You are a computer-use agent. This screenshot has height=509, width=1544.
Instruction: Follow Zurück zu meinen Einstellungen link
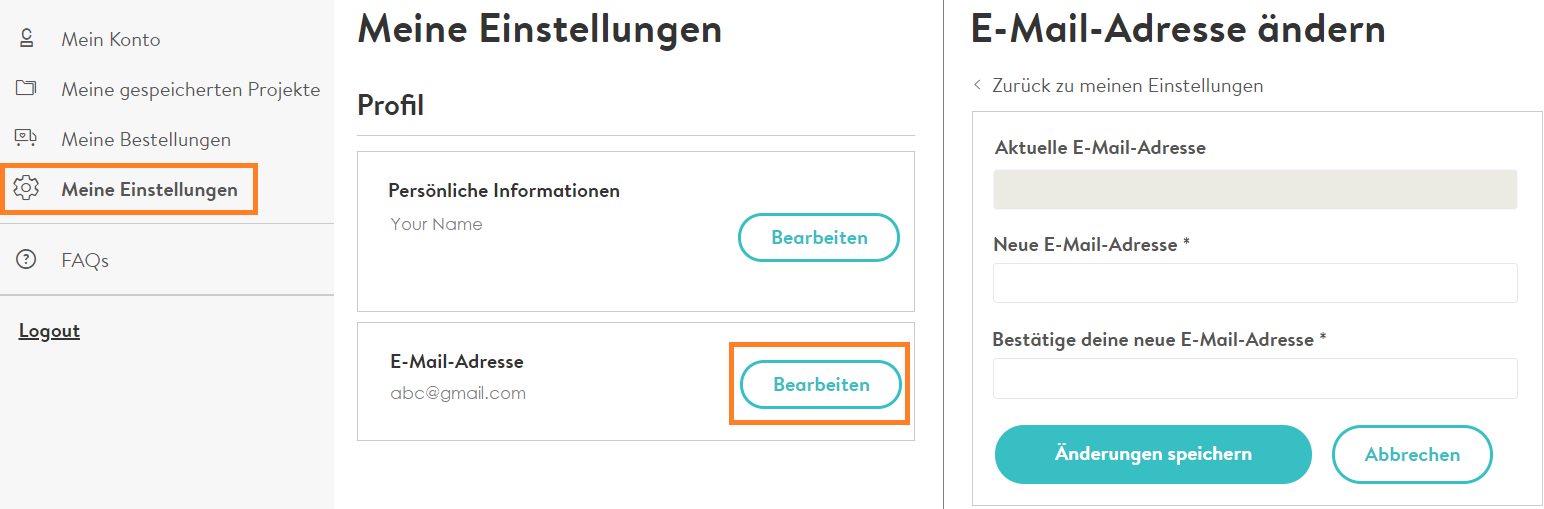click(x=1128, y=86)
